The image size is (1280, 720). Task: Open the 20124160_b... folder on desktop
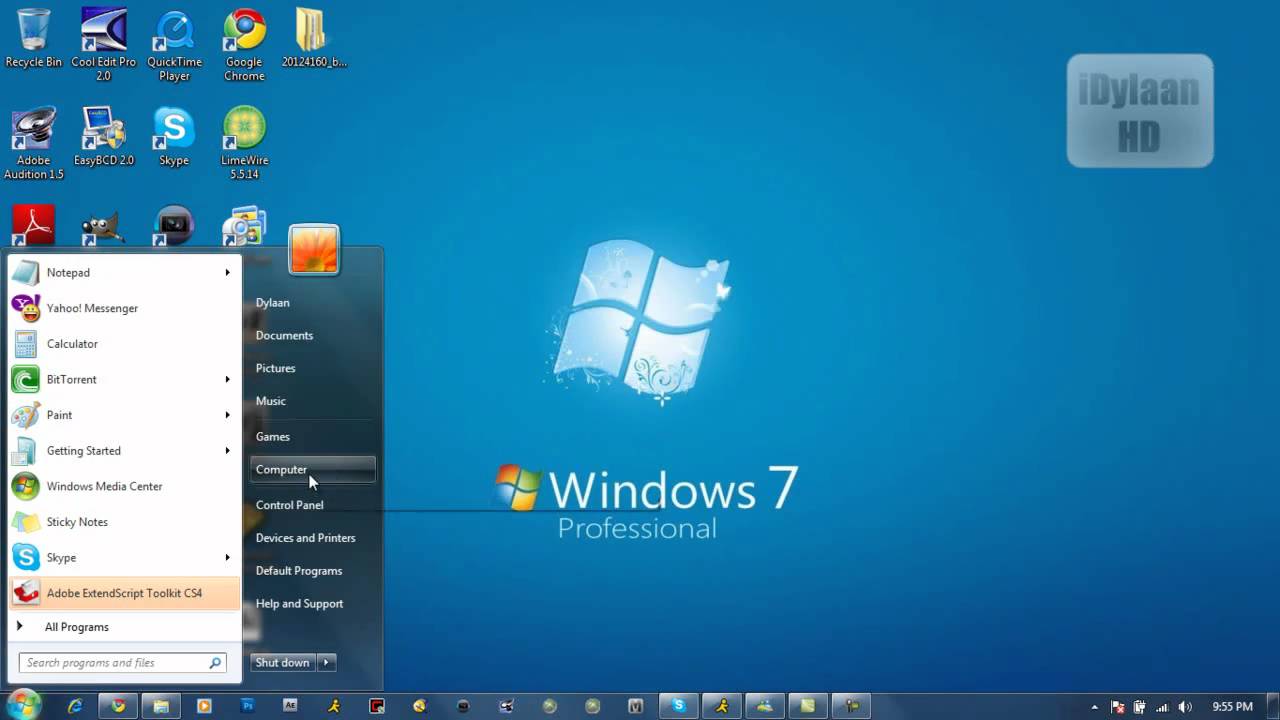click(314, 38)
